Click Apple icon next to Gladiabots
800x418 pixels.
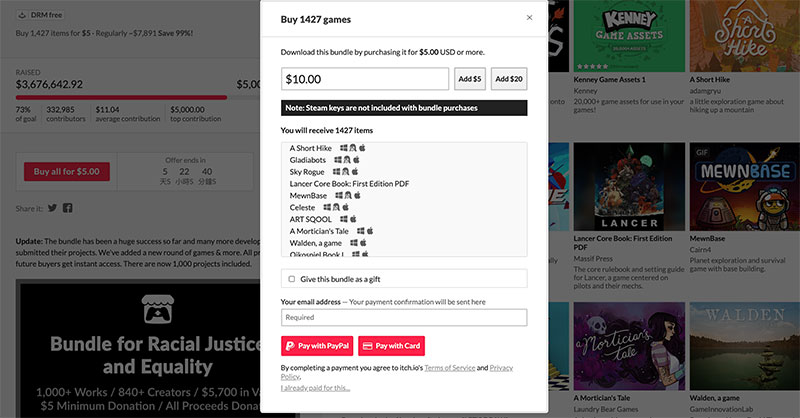pos(356,160)
